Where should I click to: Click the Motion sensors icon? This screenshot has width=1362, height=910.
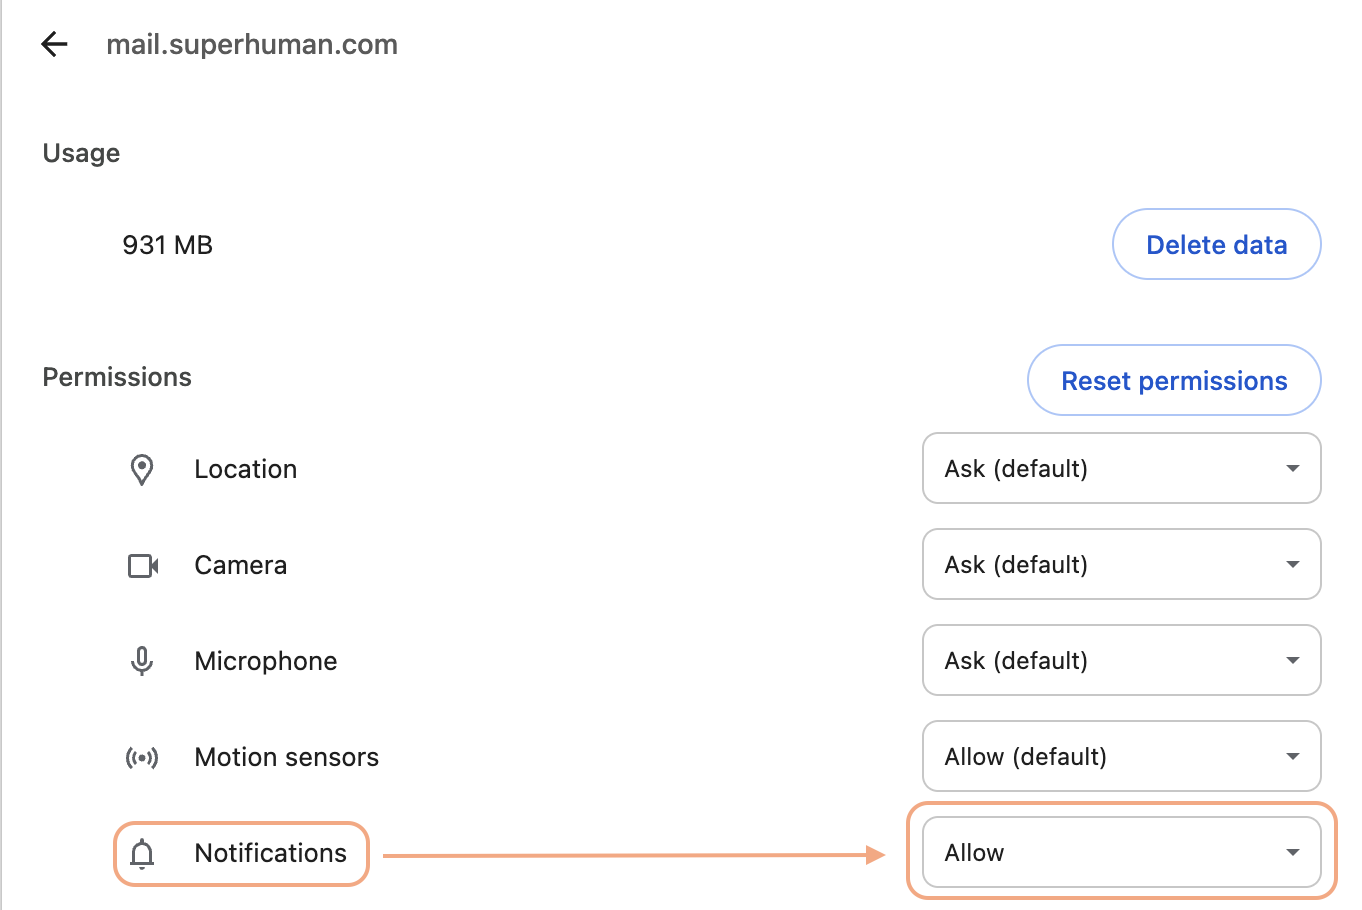[x=142, y=758]
